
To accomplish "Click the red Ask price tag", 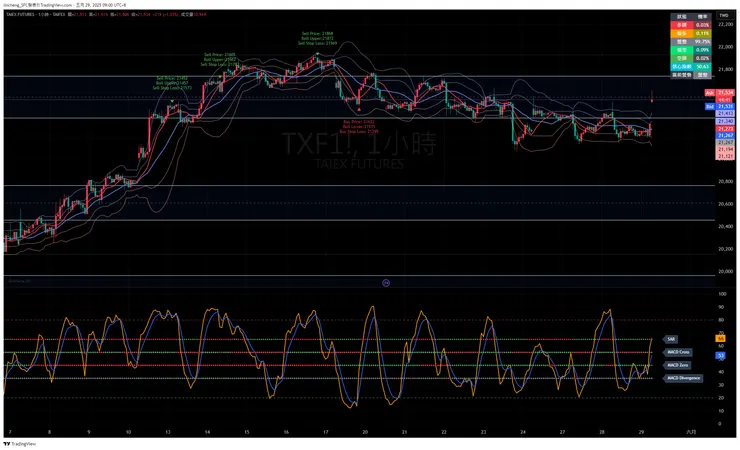I will 710,93.
